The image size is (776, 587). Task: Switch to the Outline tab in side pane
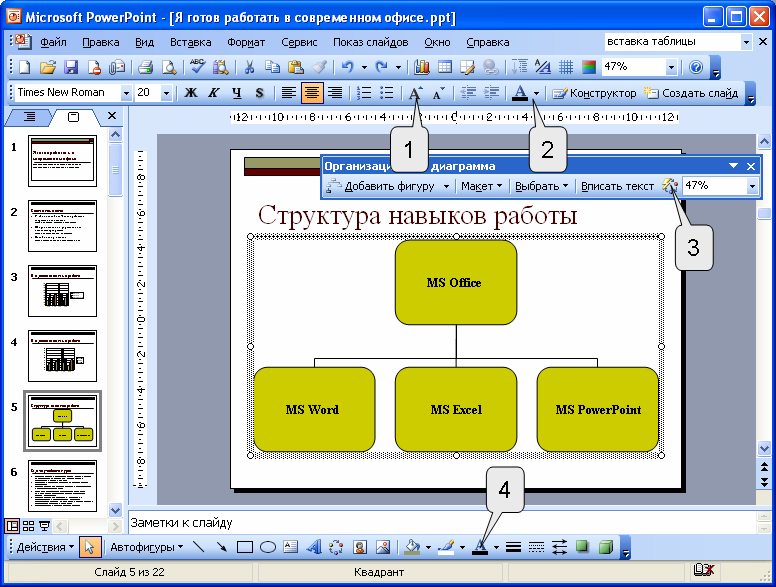29,117
